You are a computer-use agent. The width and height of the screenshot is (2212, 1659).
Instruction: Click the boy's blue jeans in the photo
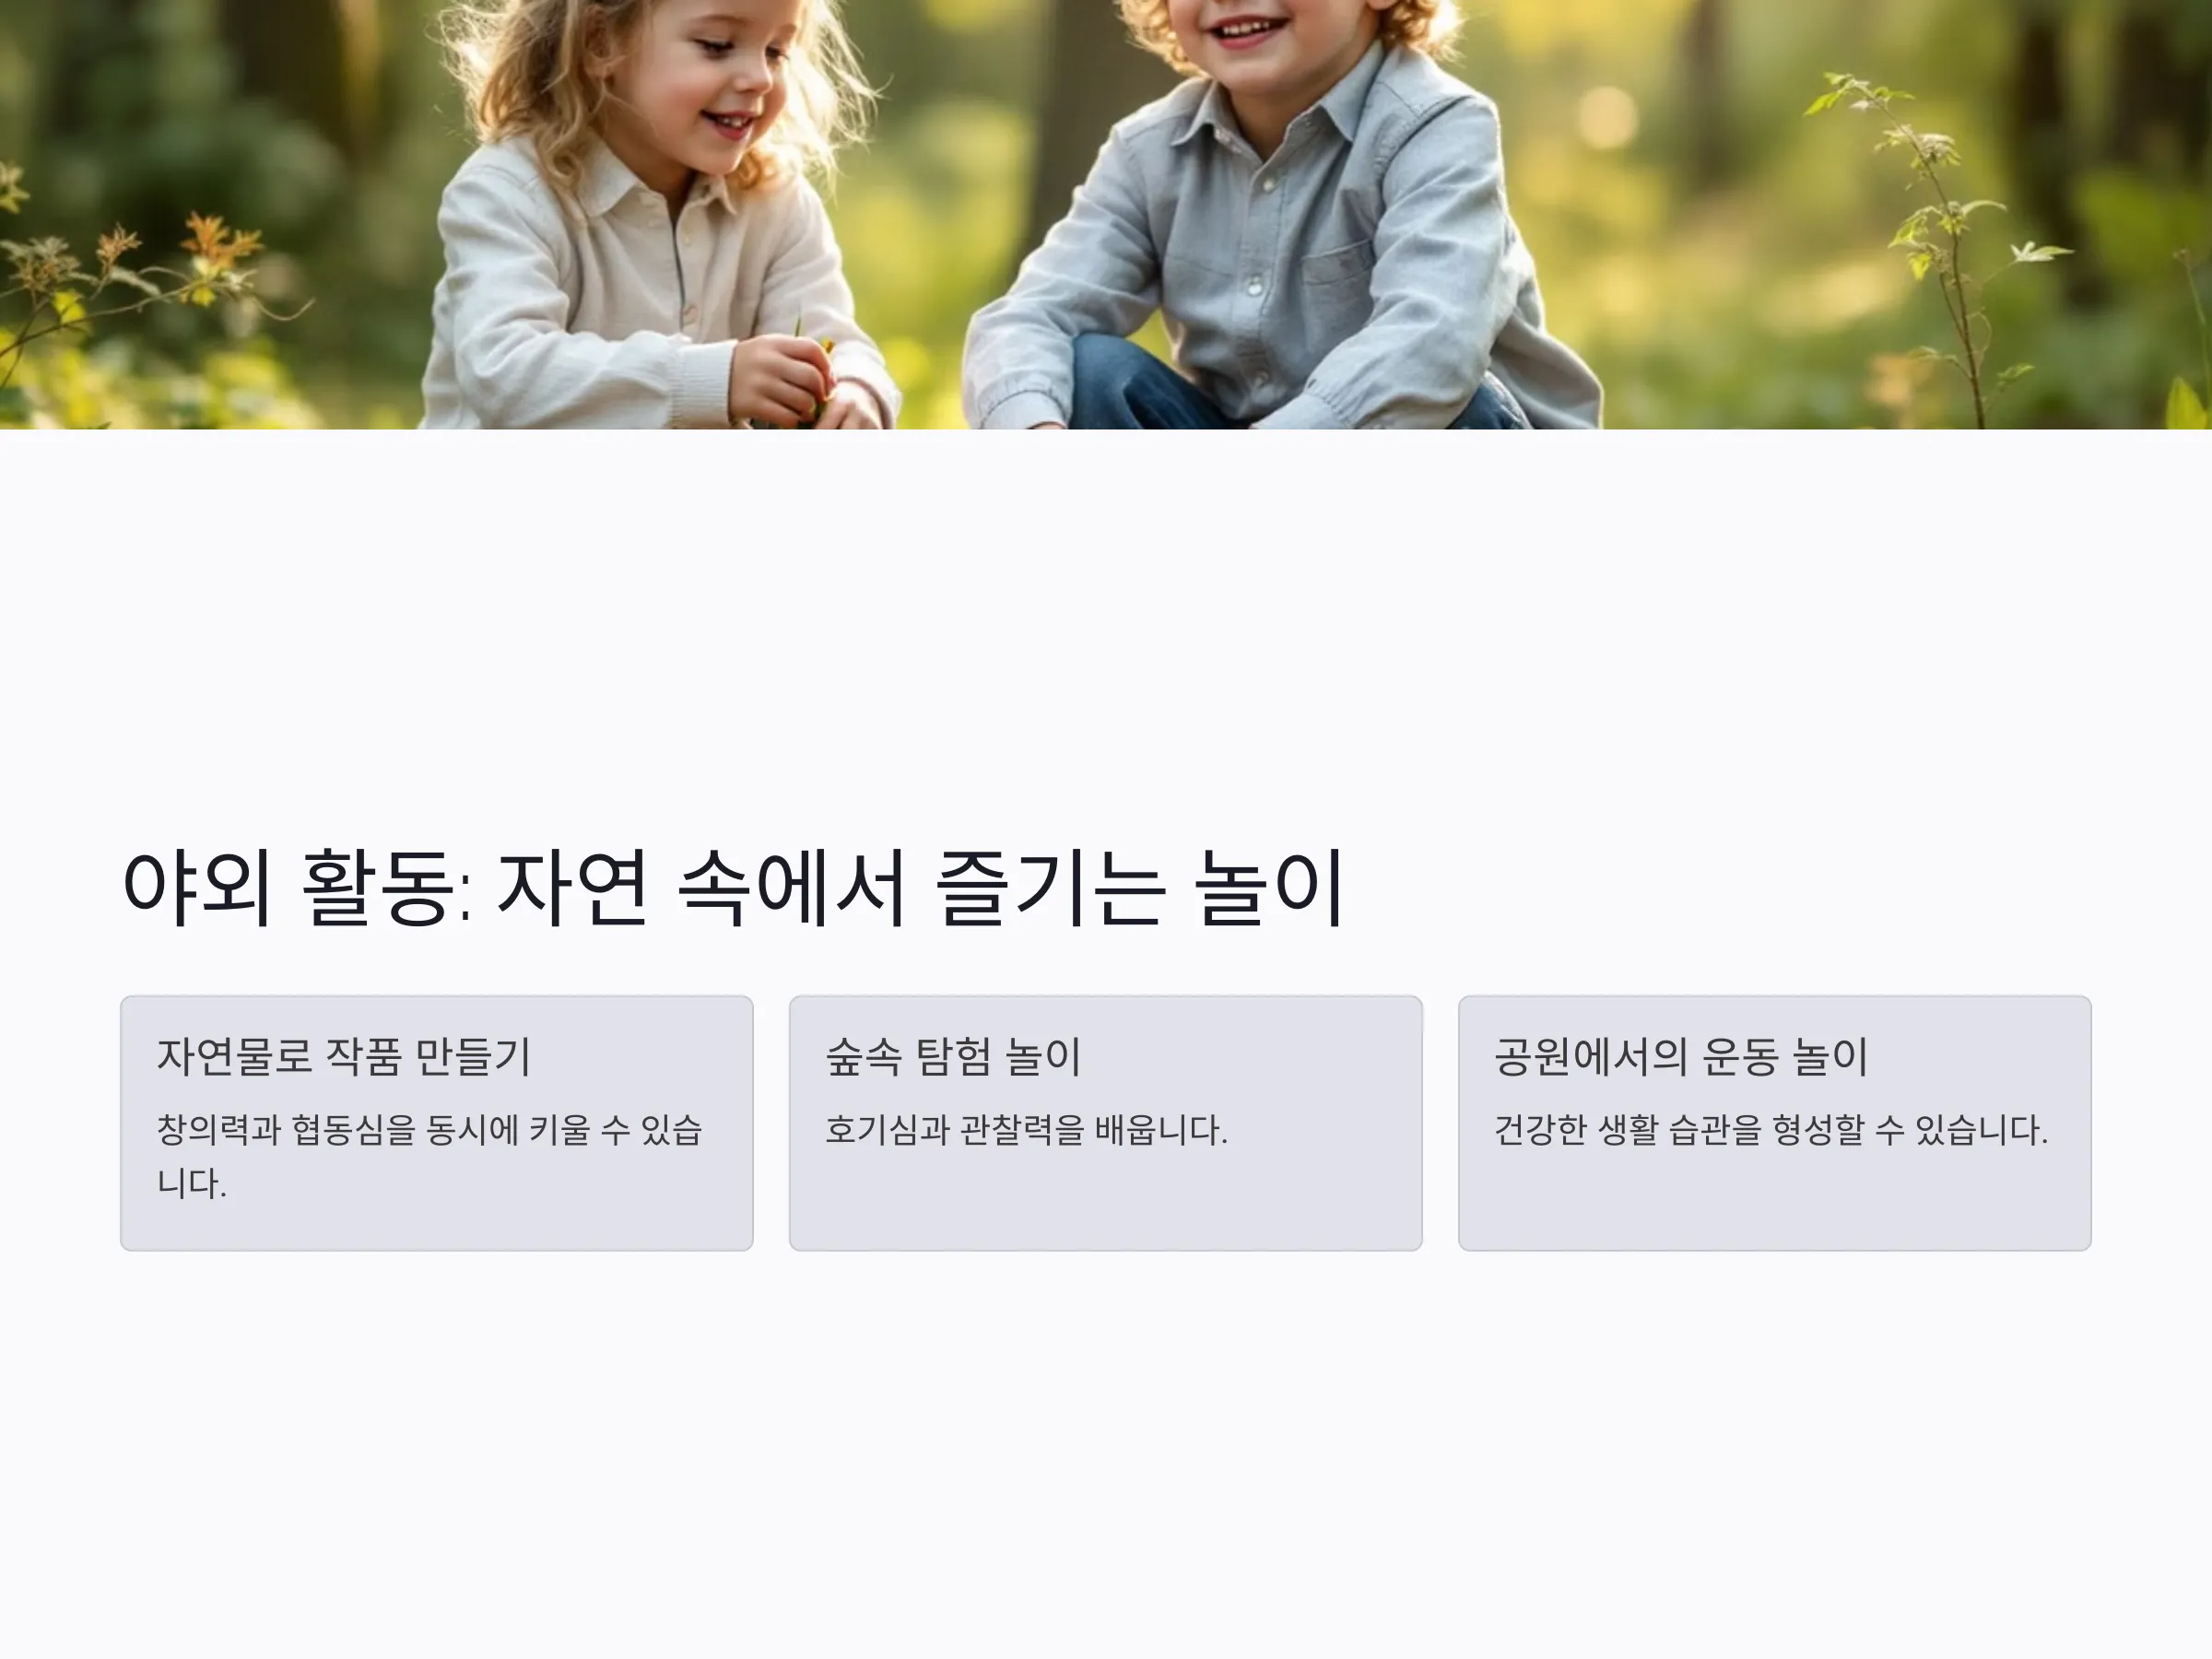pos(1160,385)
